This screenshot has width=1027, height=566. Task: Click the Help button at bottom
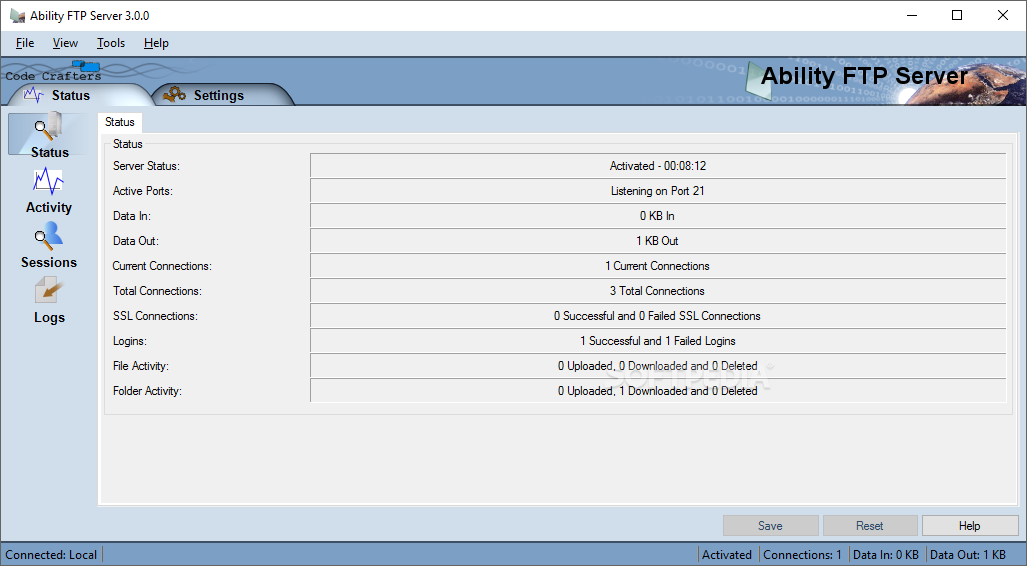click(969, 525)
